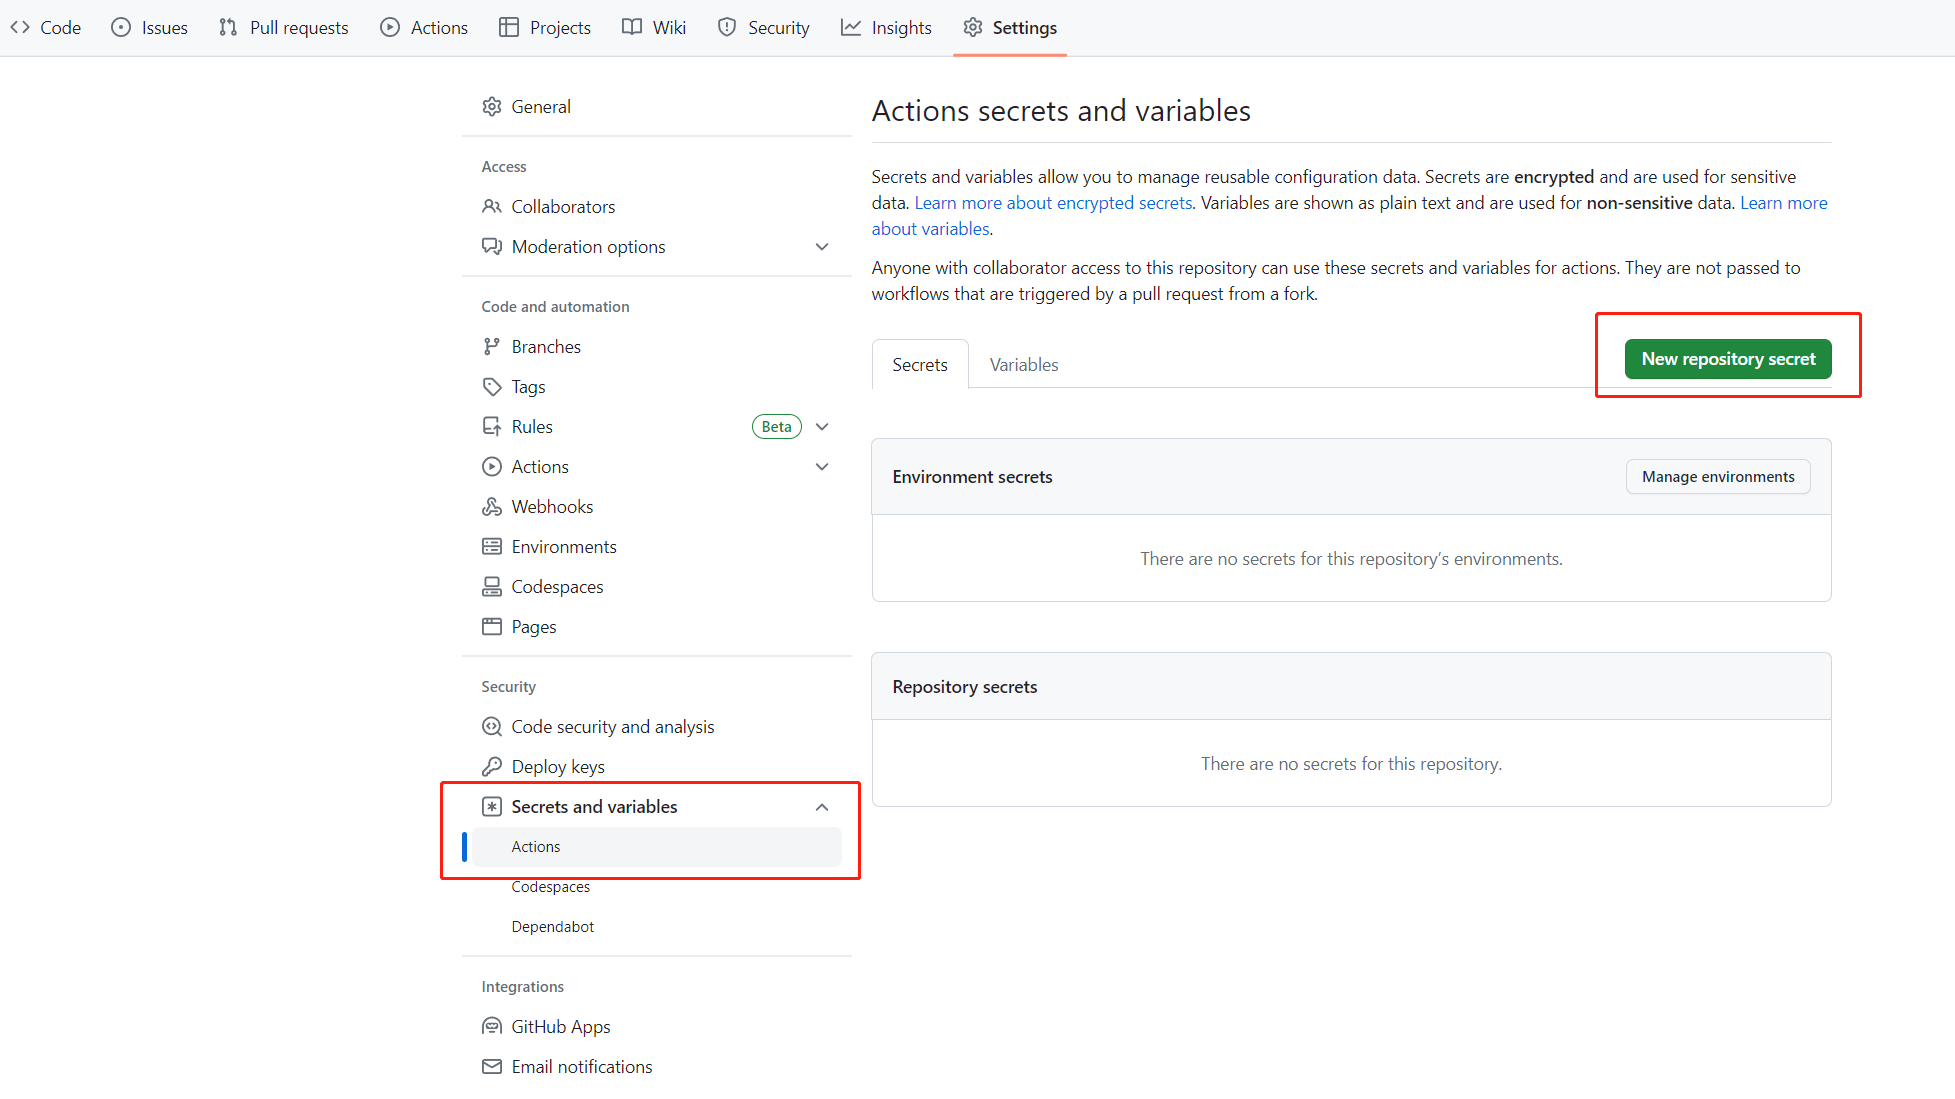Click the General gear icon in sidebar

491,107
